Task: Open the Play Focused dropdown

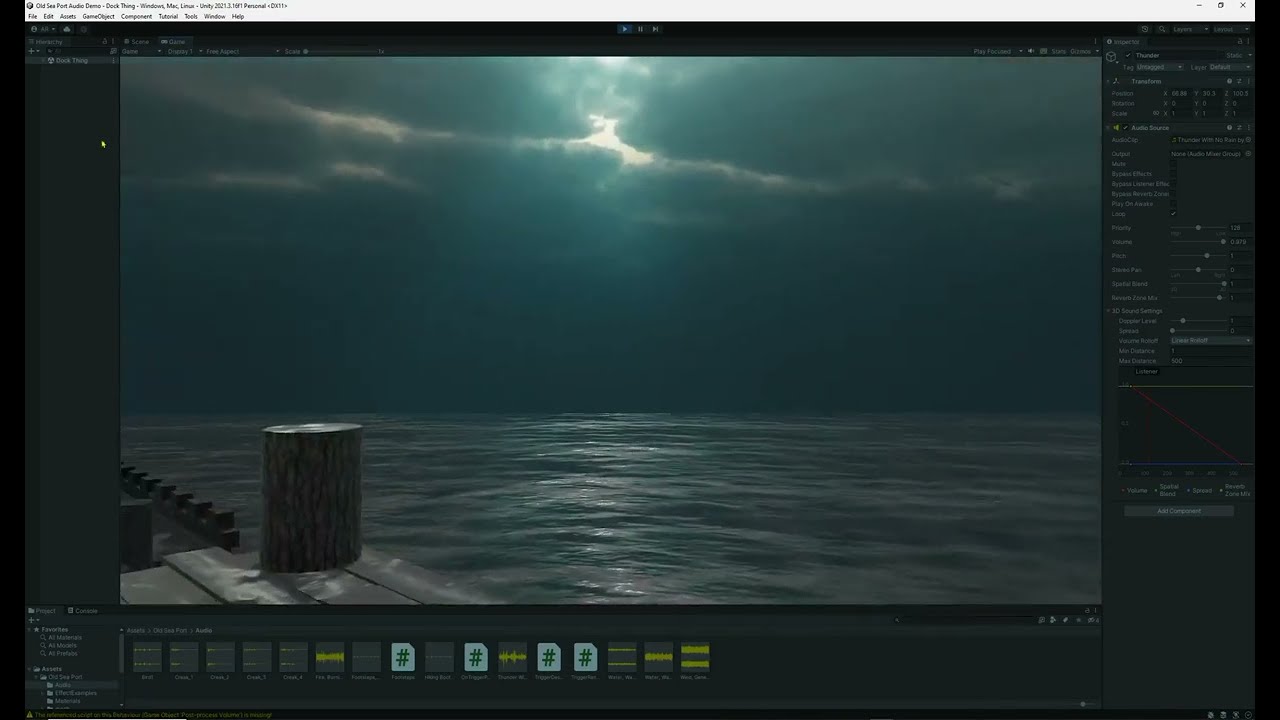Action: (996, 51)
